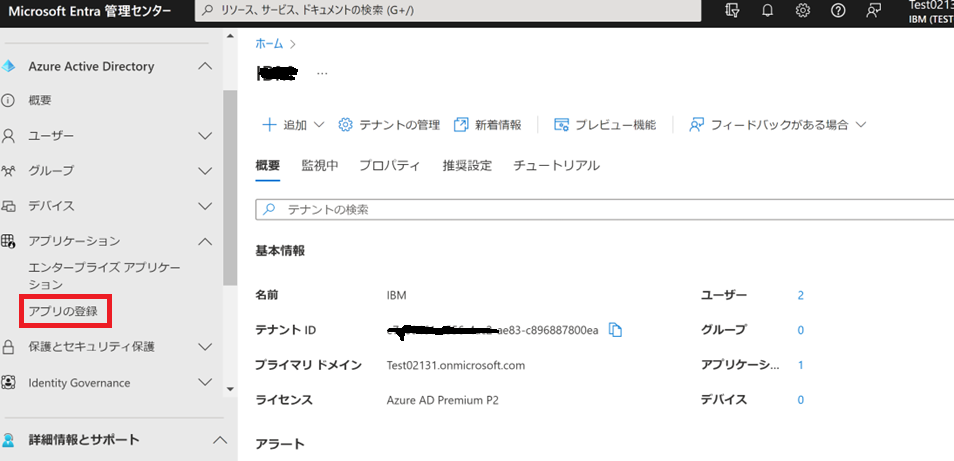Image resolution: width=954 pixels, height=461 pixels.
Task: Click the 詳細情報とサポート person icon
Action: [8, 440]
